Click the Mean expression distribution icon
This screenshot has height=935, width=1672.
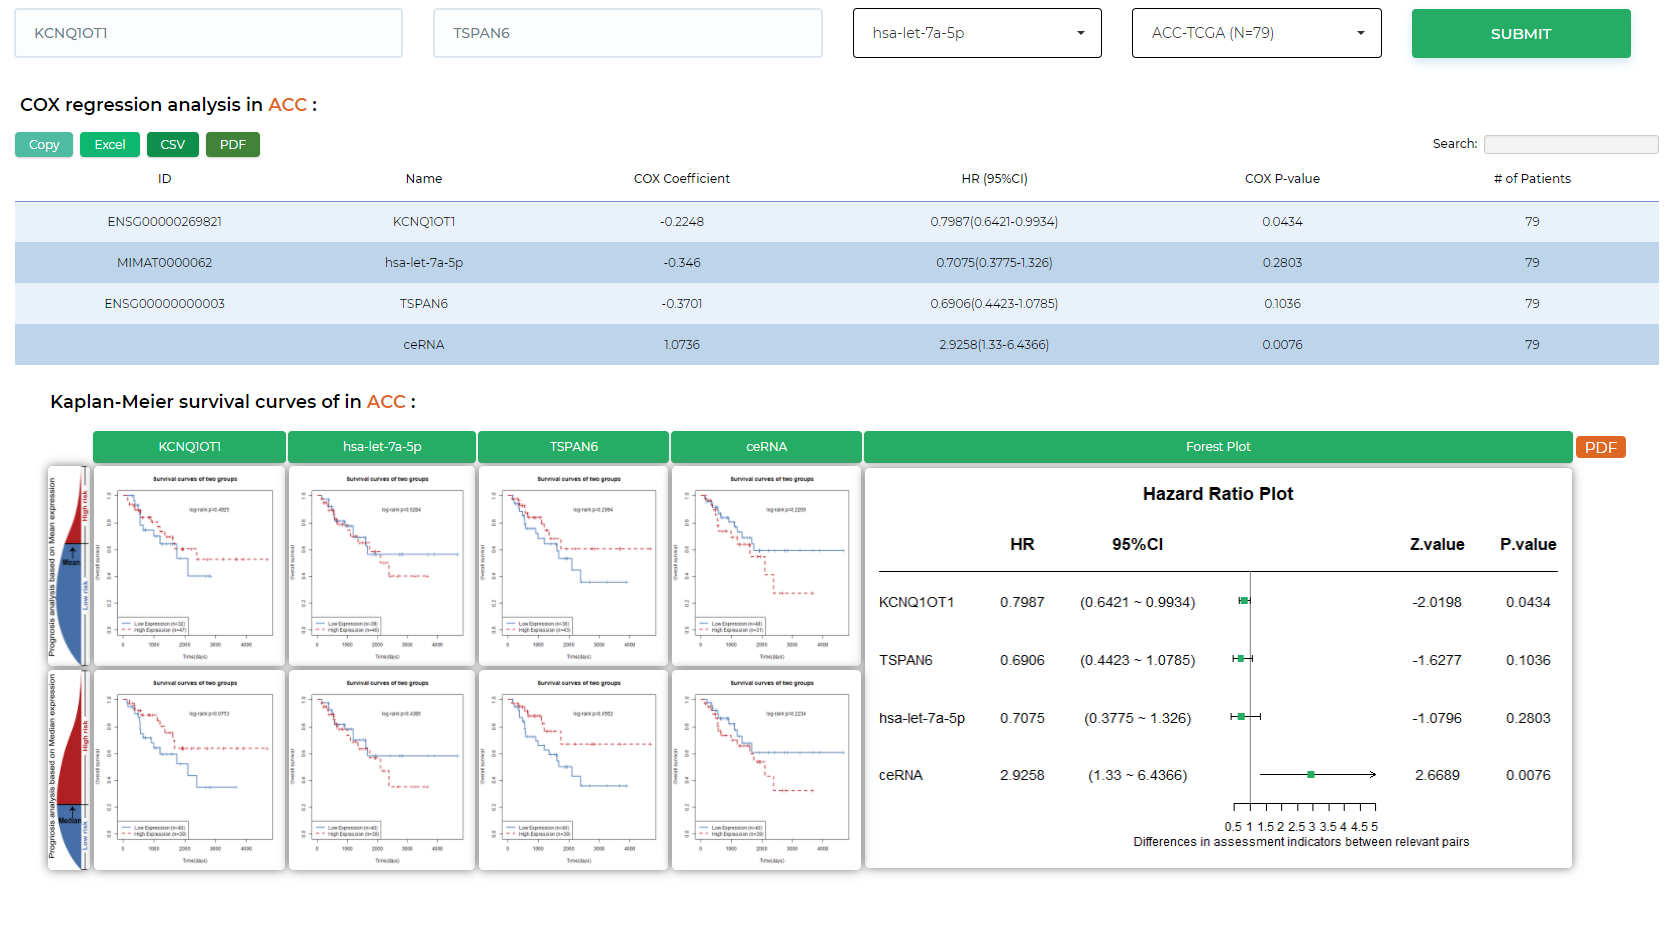[69, 566]
